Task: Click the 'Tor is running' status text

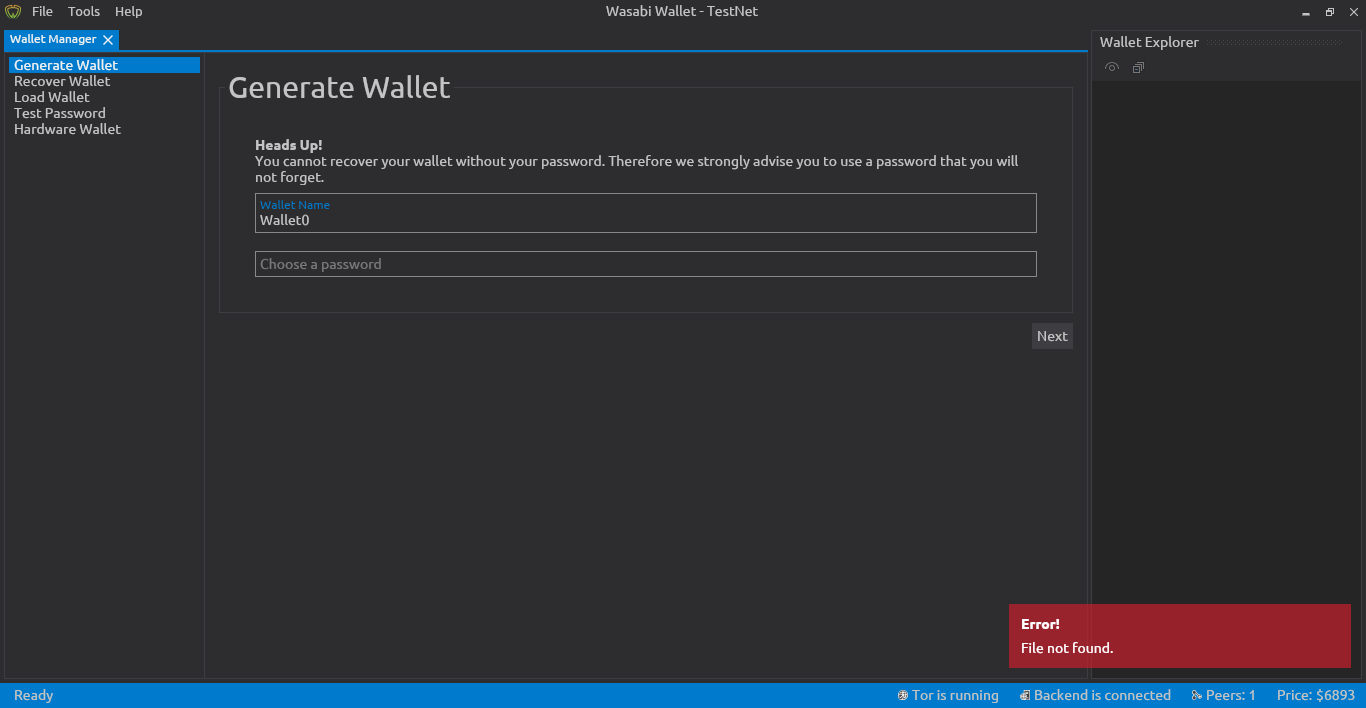Action: (955, 695)
